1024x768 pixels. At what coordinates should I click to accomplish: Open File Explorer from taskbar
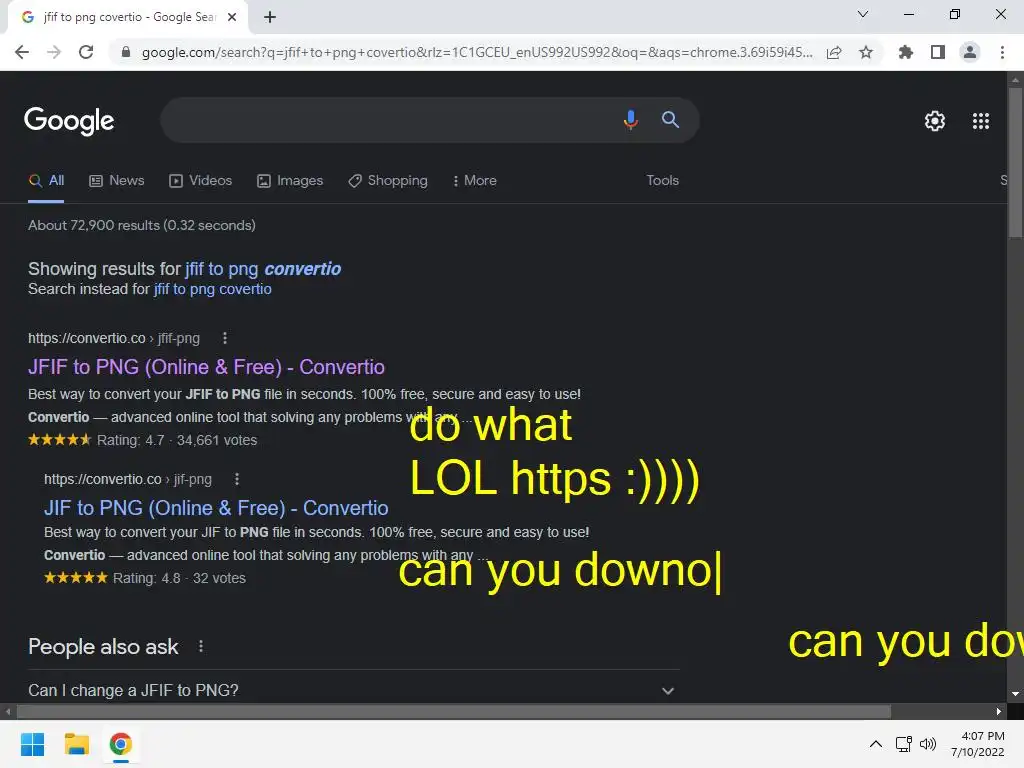(x=76, y=744)
